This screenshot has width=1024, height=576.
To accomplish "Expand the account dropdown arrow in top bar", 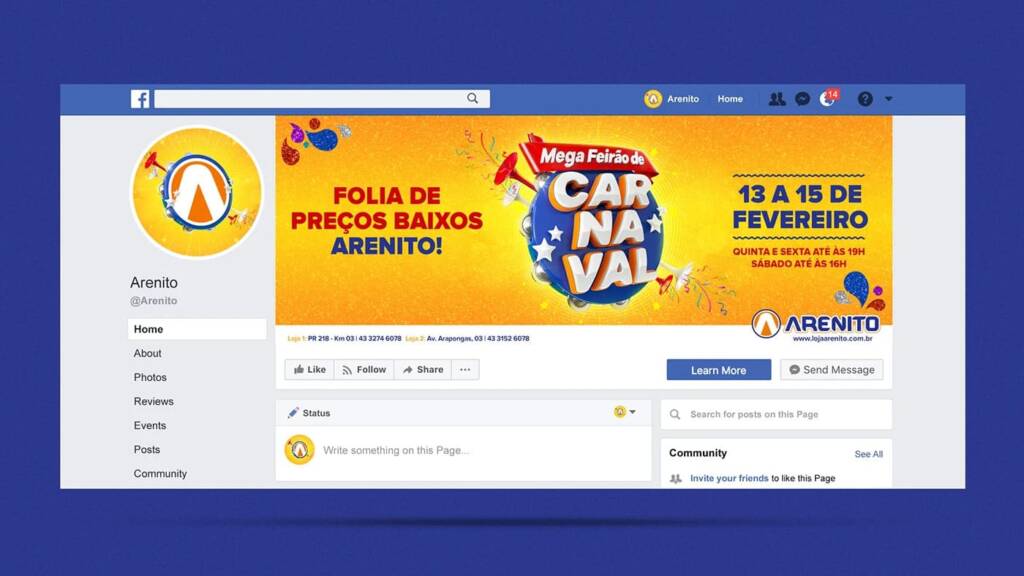I will pos(889,99).
